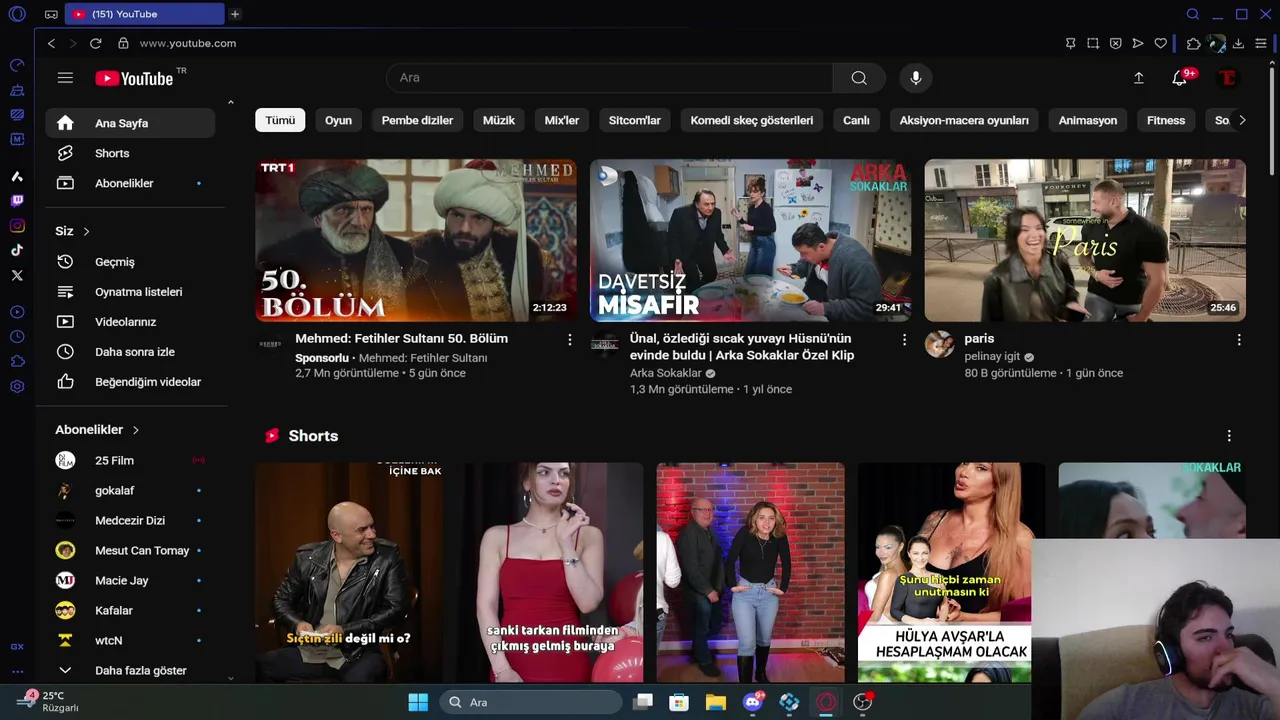Open GX Control speedometer icon in sidebar
Viewport: 1280px width, 720px height.
(17, 65)
